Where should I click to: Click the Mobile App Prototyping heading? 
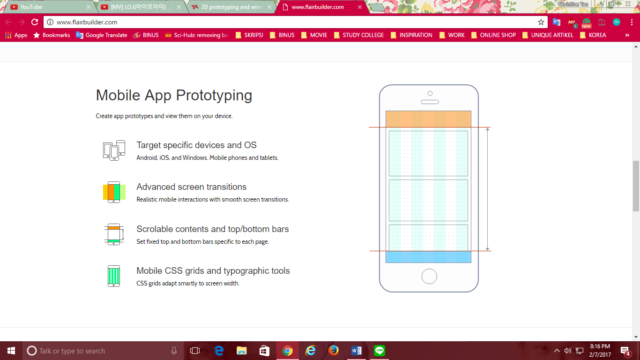(x=174, y=95)
